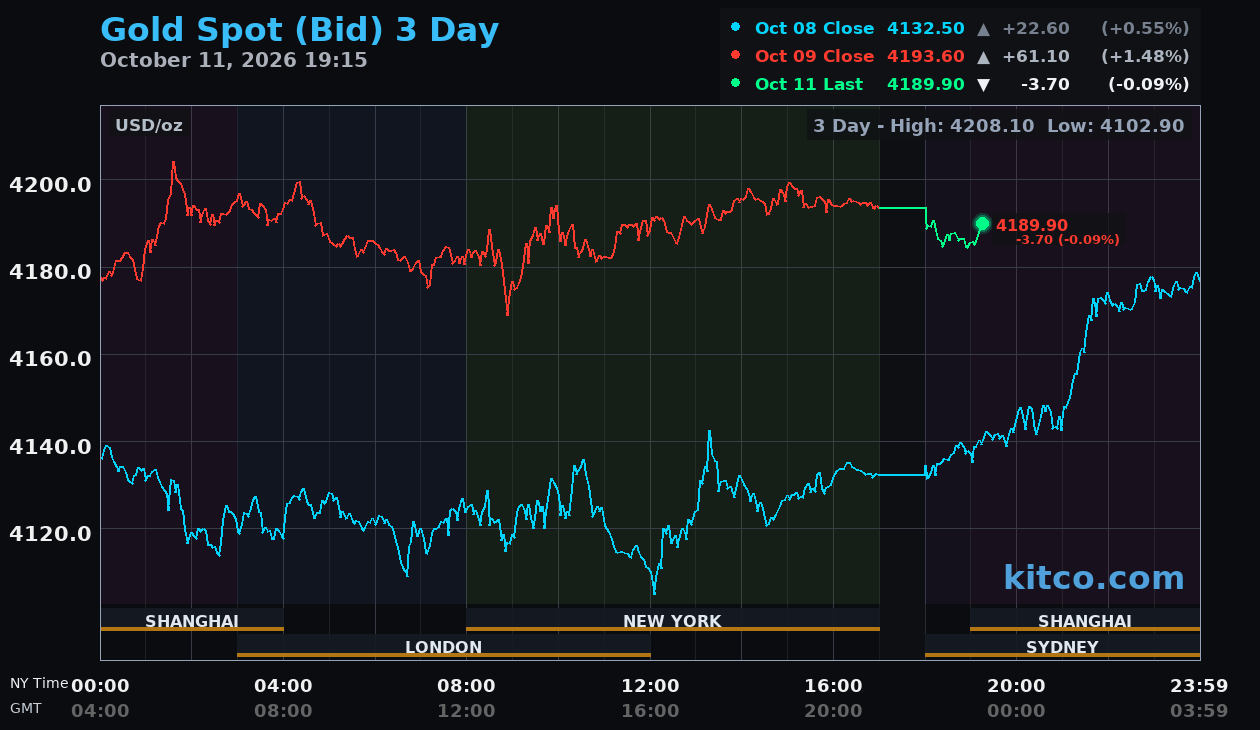1260x730 pixels.
Task: Click the 'Oct 11 Last' legend label
Action: (809, 85)
